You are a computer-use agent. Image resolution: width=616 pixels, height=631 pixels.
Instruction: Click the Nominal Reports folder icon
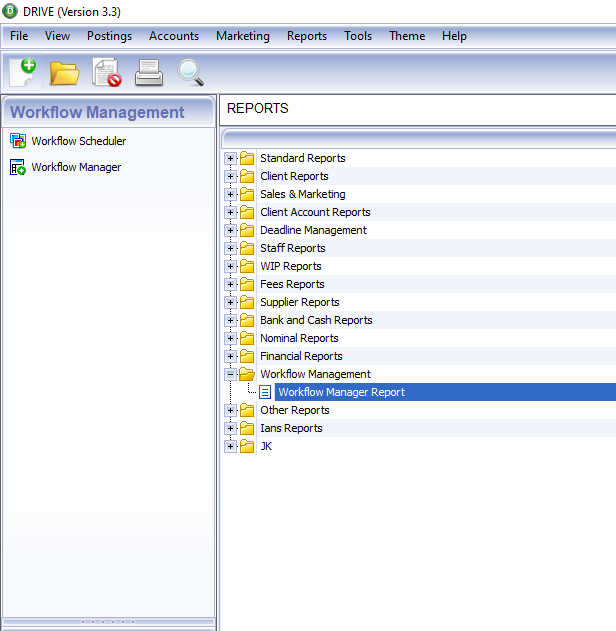coord(247,338)
